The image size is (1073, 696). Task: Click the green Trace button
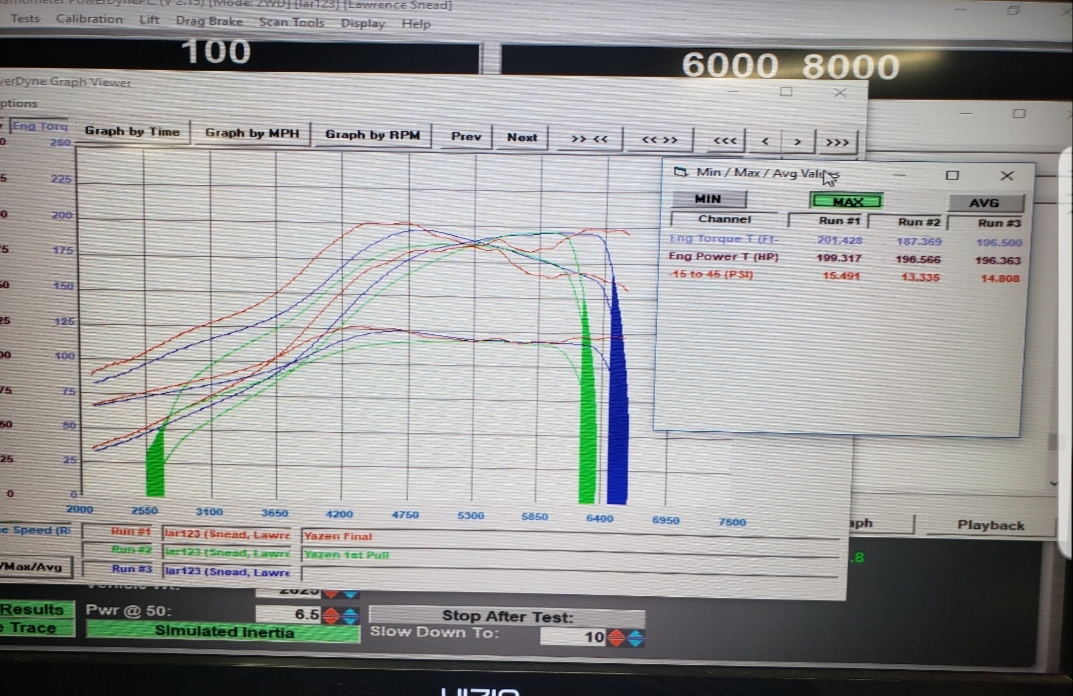click(x=36, y=628)
